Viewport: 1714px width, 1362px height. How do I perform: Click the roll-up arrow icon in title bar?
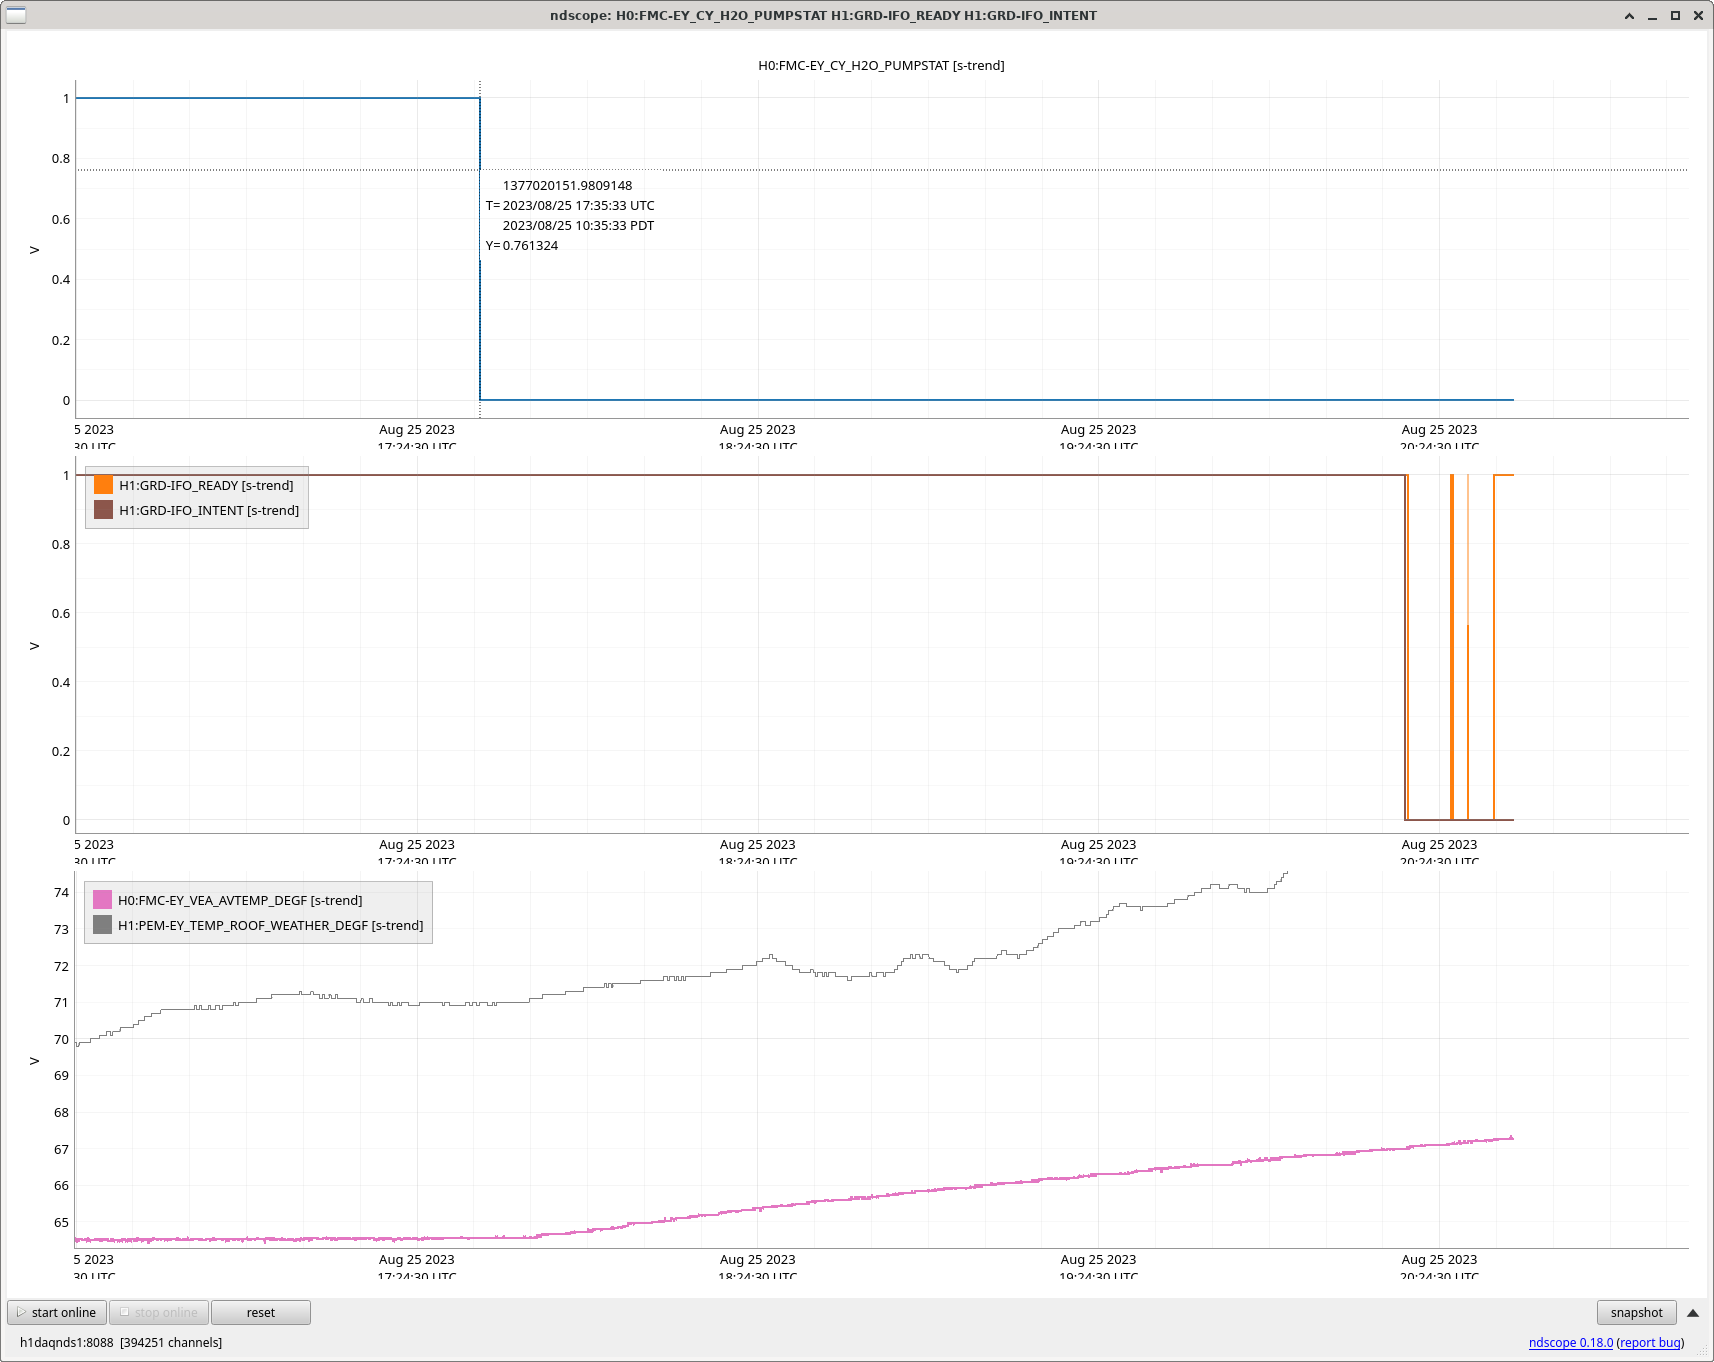point(1629,15)
